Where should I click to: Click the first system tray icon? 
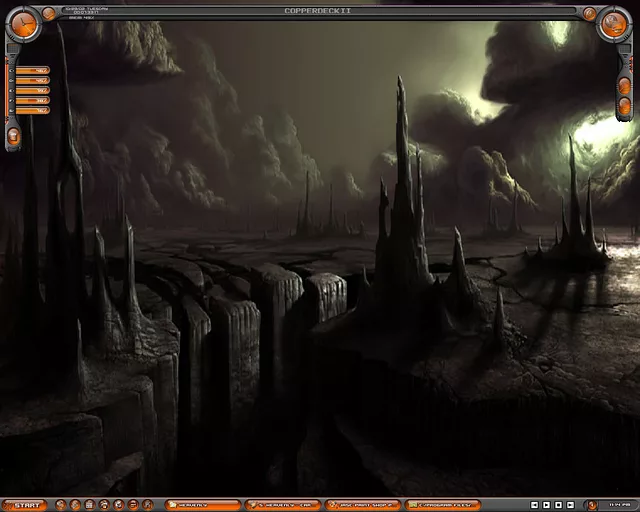click(534, 505)
